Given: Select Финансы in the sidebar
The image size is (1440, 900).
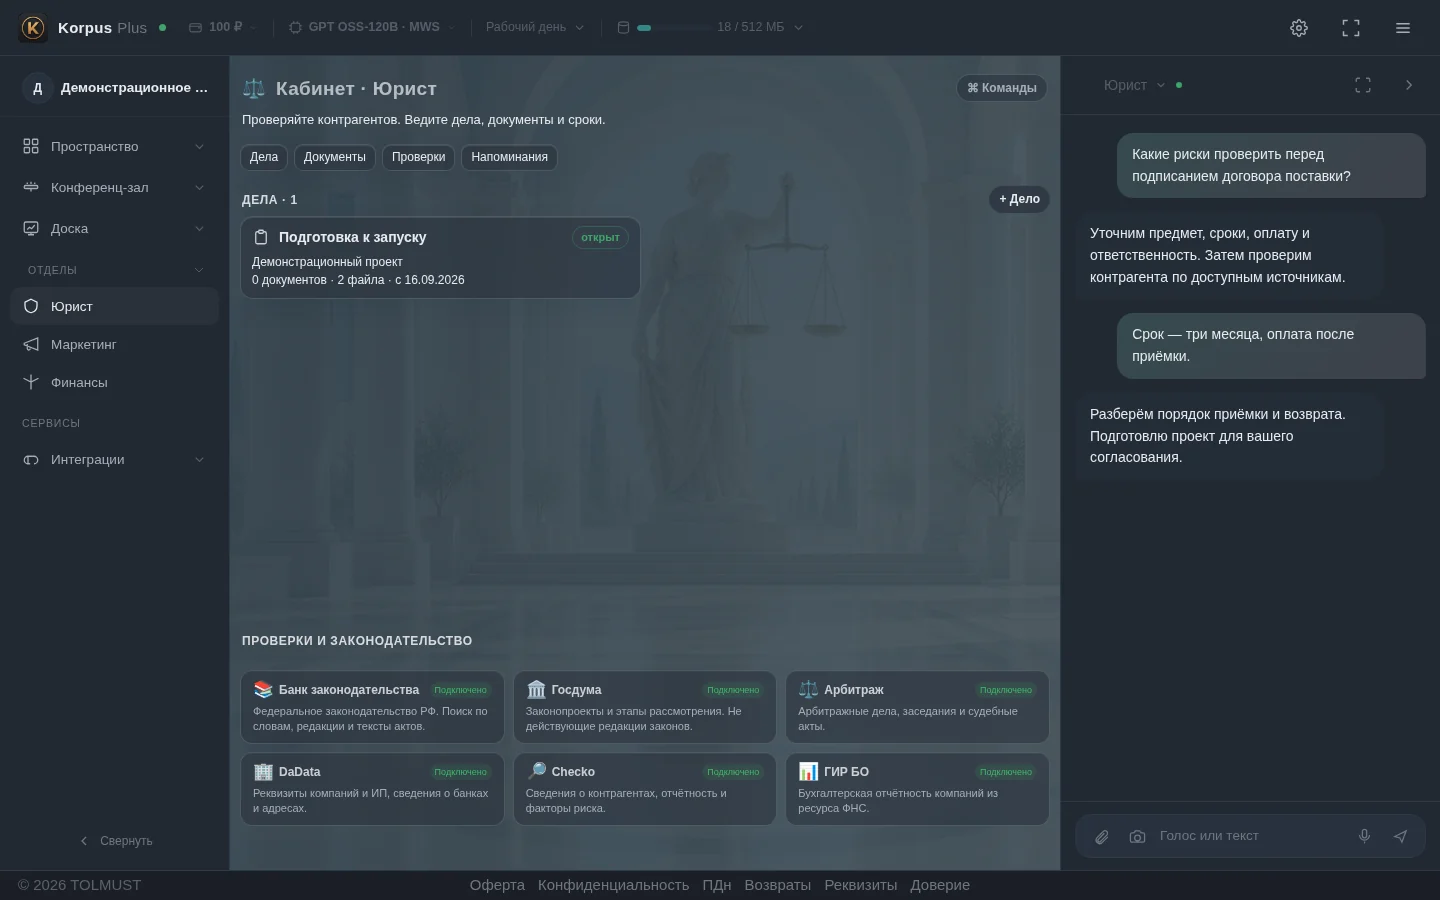Looking at the screenshot, I should click(x=114, y=382).
